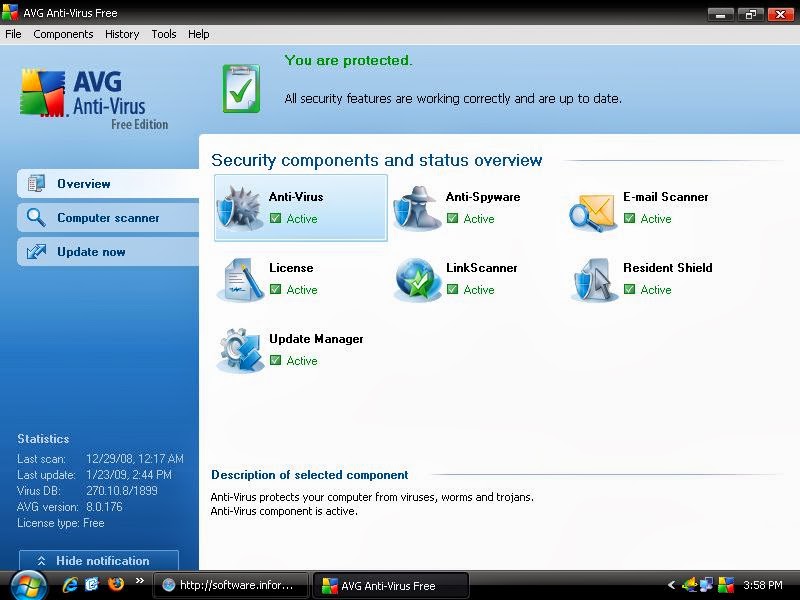The width and height of the screenshot is (800, 600).
Task: Open the Components menu
Action: pyautogui.click(x=63, y=34)
